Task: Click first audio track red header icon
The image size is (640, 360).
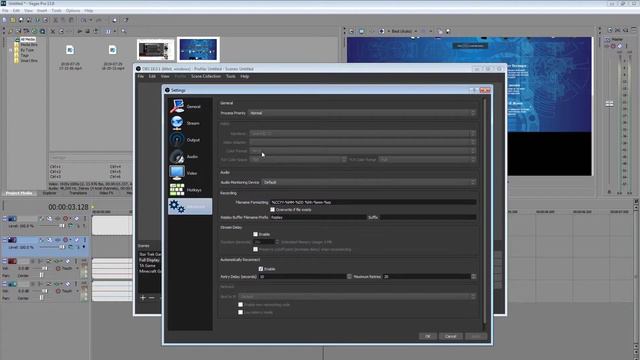Action: click(12, 261)
